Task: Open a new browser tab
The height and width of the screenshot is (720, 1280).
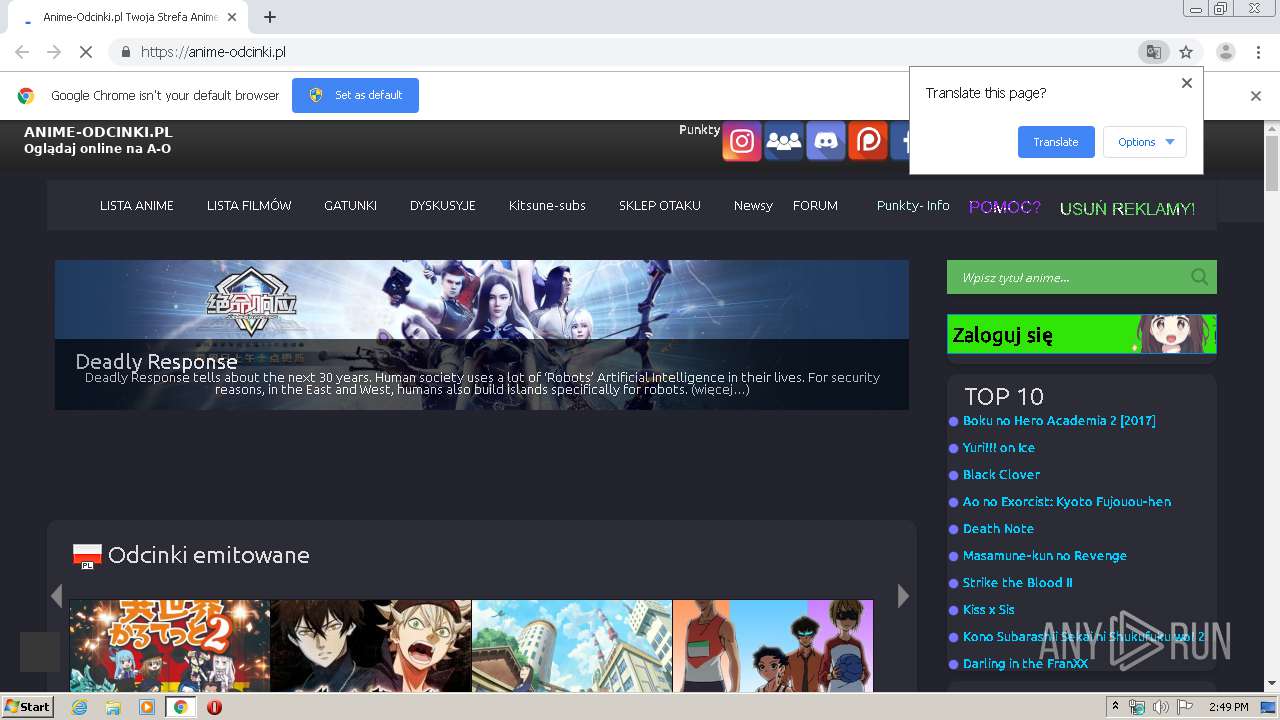Action: pyautogui.click(x=270, y=17)
